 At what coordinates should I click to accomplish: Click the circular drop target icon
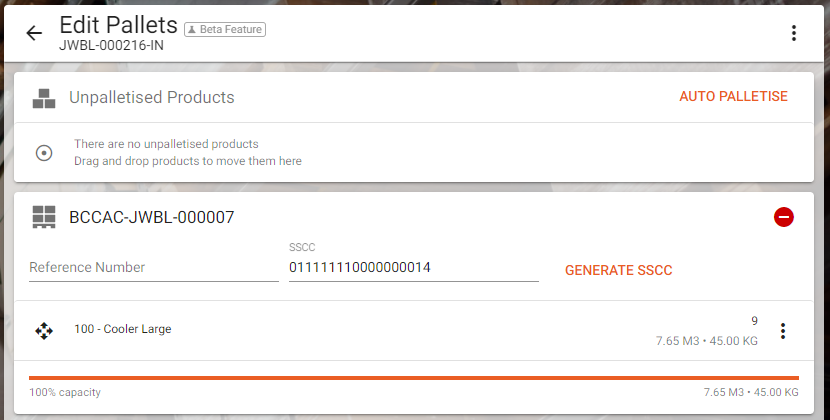(44, 153)
